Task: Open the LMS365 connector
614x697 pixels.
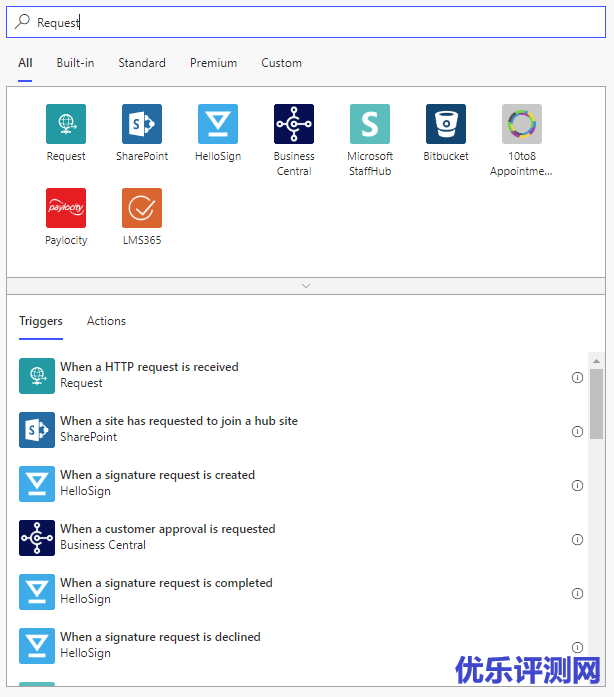Action: [142, 208]
